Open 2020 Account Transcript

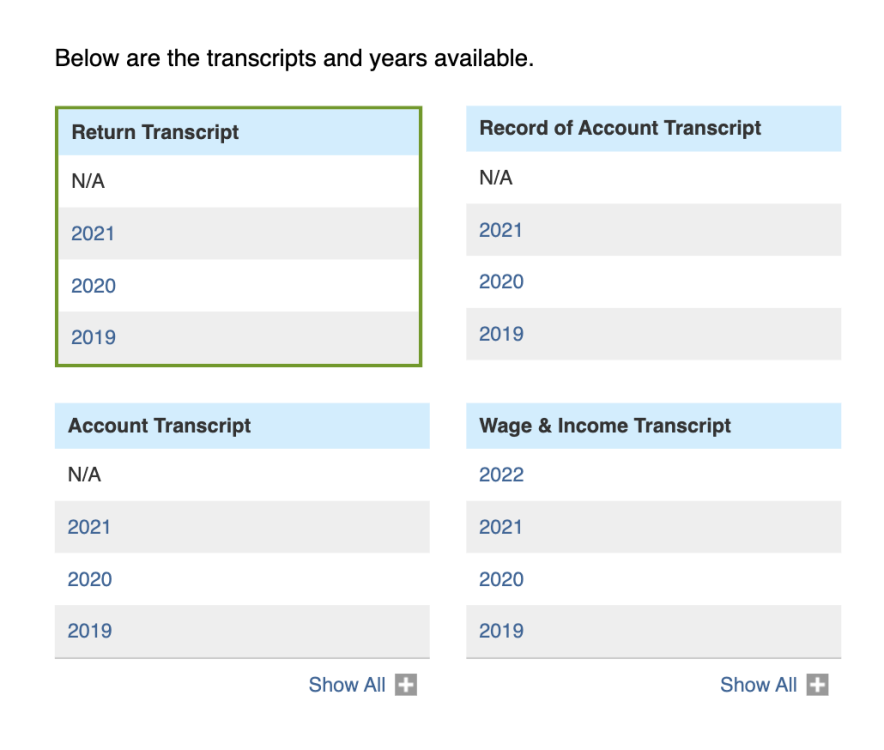coord(90,579)
